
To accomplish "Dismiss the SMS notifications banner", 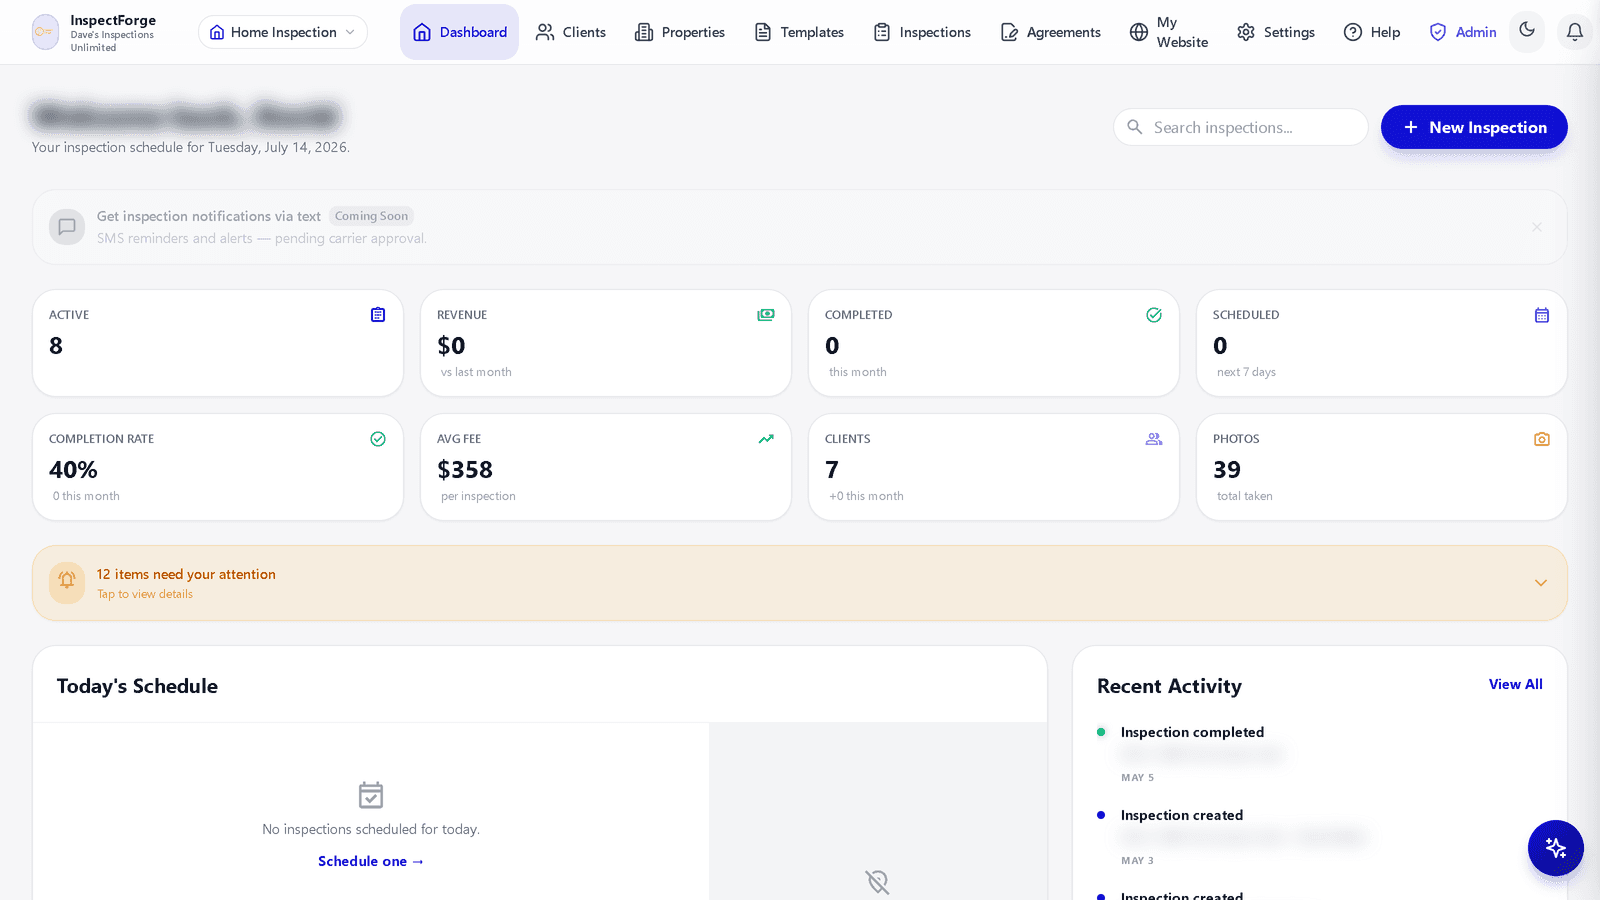I will click(1537, 227).
